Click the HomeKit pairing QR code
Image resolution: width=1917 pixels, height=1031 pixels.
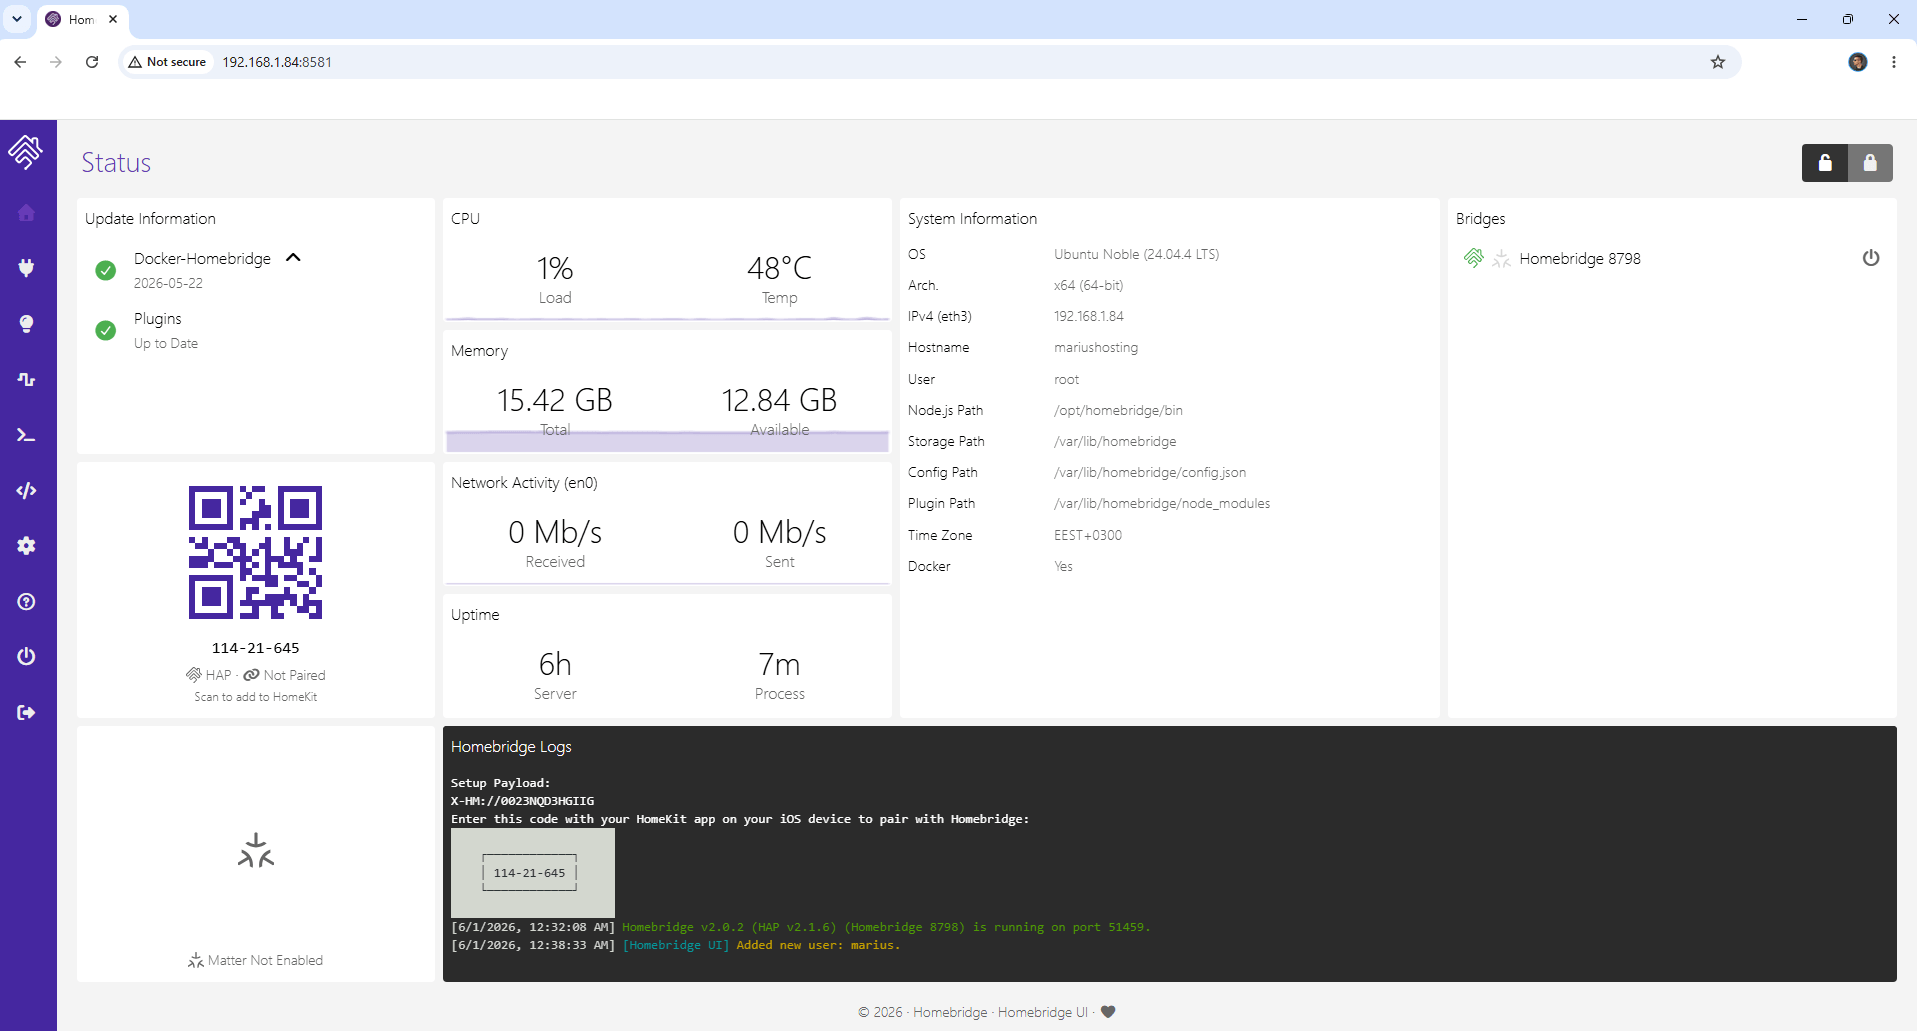pos(256,552)
